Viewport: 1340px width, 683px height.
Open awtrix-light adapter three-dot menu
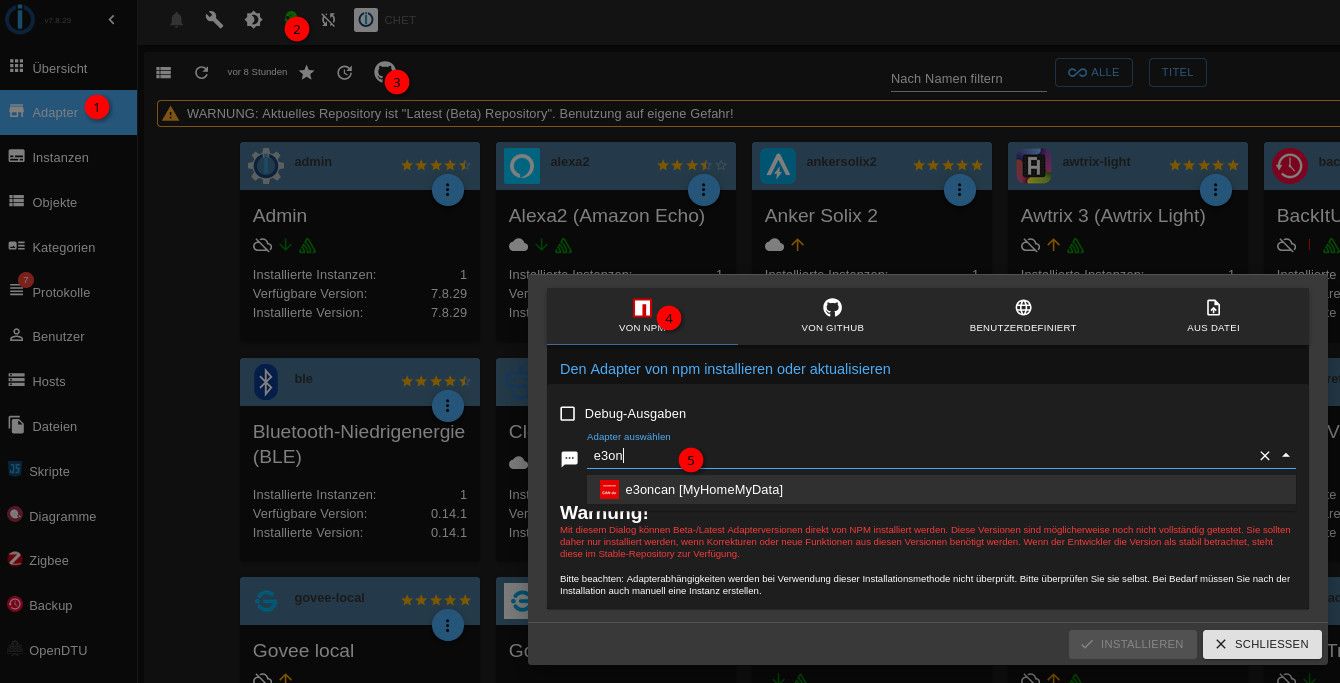(1216, 189)
